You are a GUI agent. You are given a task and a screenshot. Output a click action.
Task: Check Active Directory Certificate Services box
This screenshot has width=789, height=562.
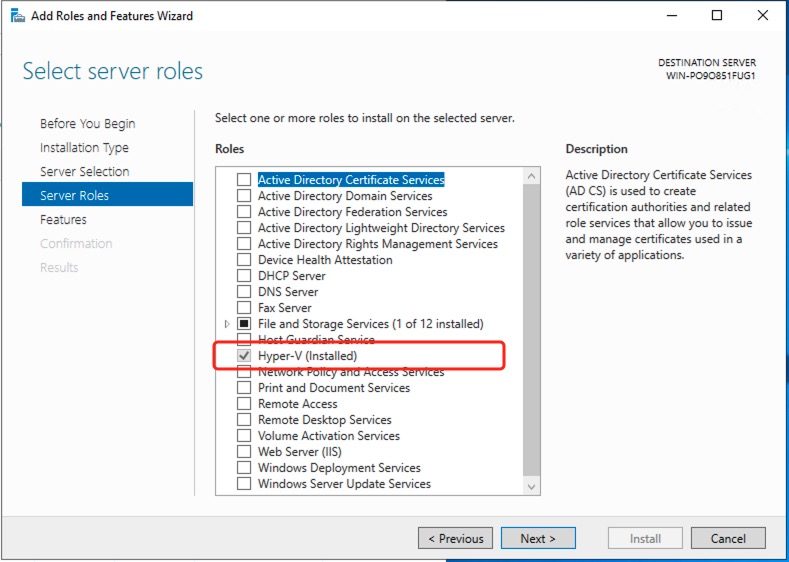pyautogui.click(x=244, y=180)
